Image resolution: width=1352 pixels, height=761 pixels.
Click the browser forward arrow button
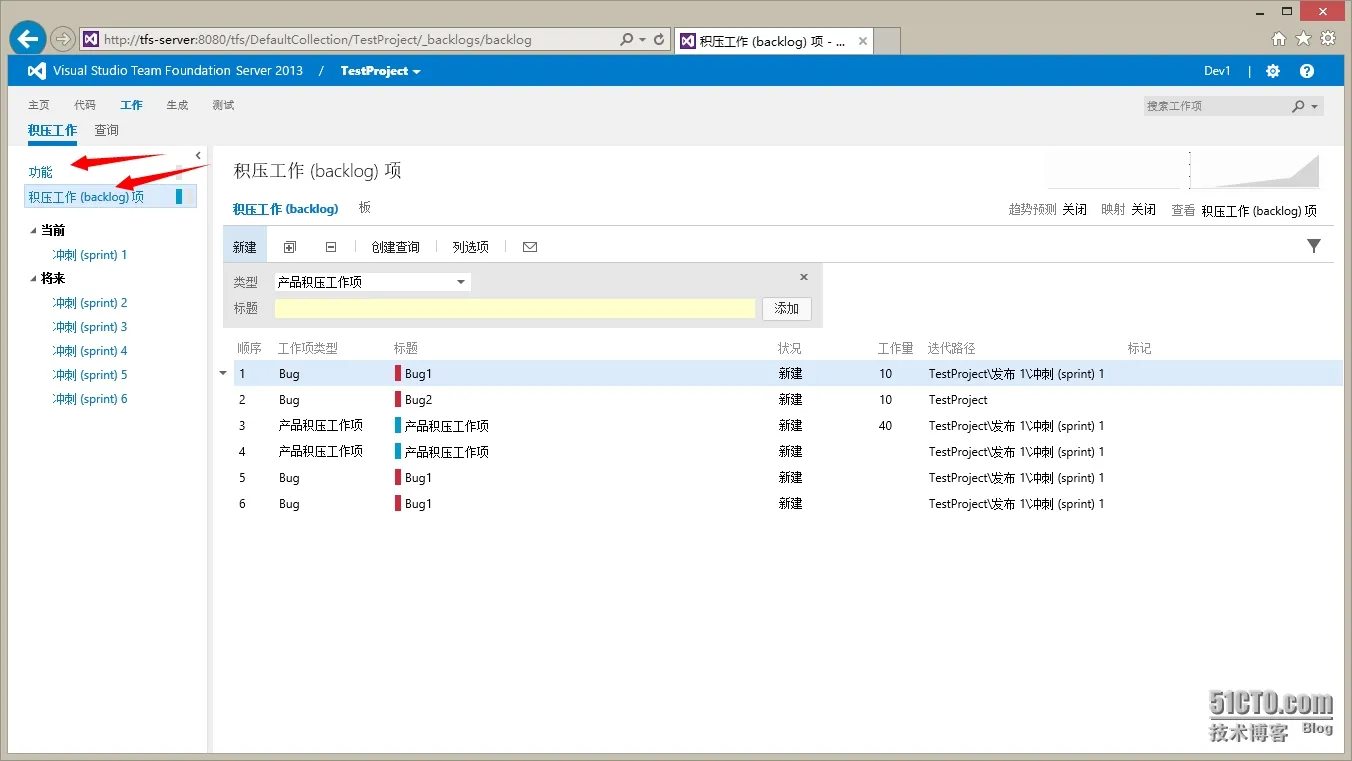62,39
